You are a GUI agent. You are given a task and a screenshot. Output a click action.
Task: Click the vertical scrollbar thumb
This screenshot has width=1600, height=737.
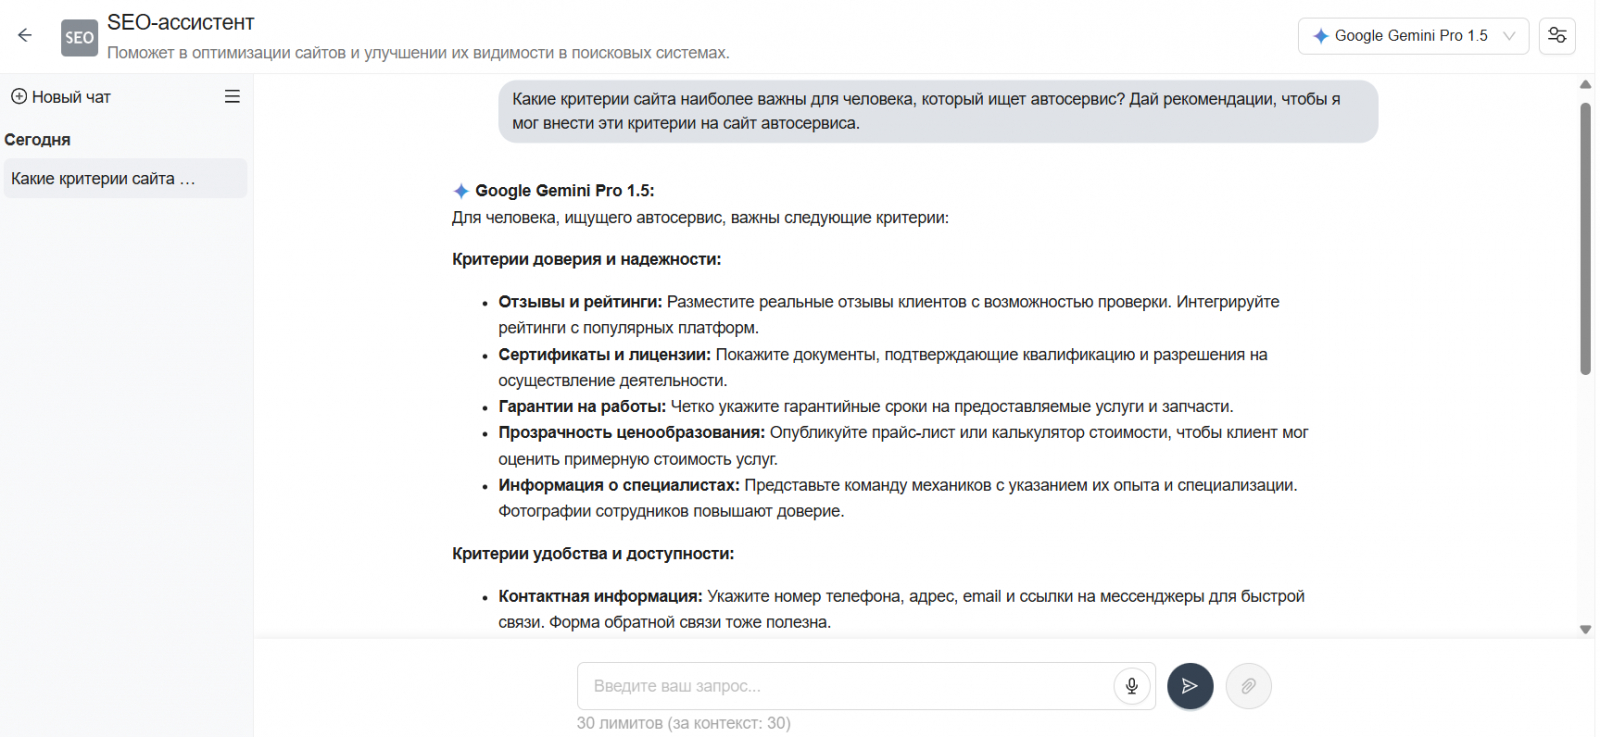(1585, 238)
